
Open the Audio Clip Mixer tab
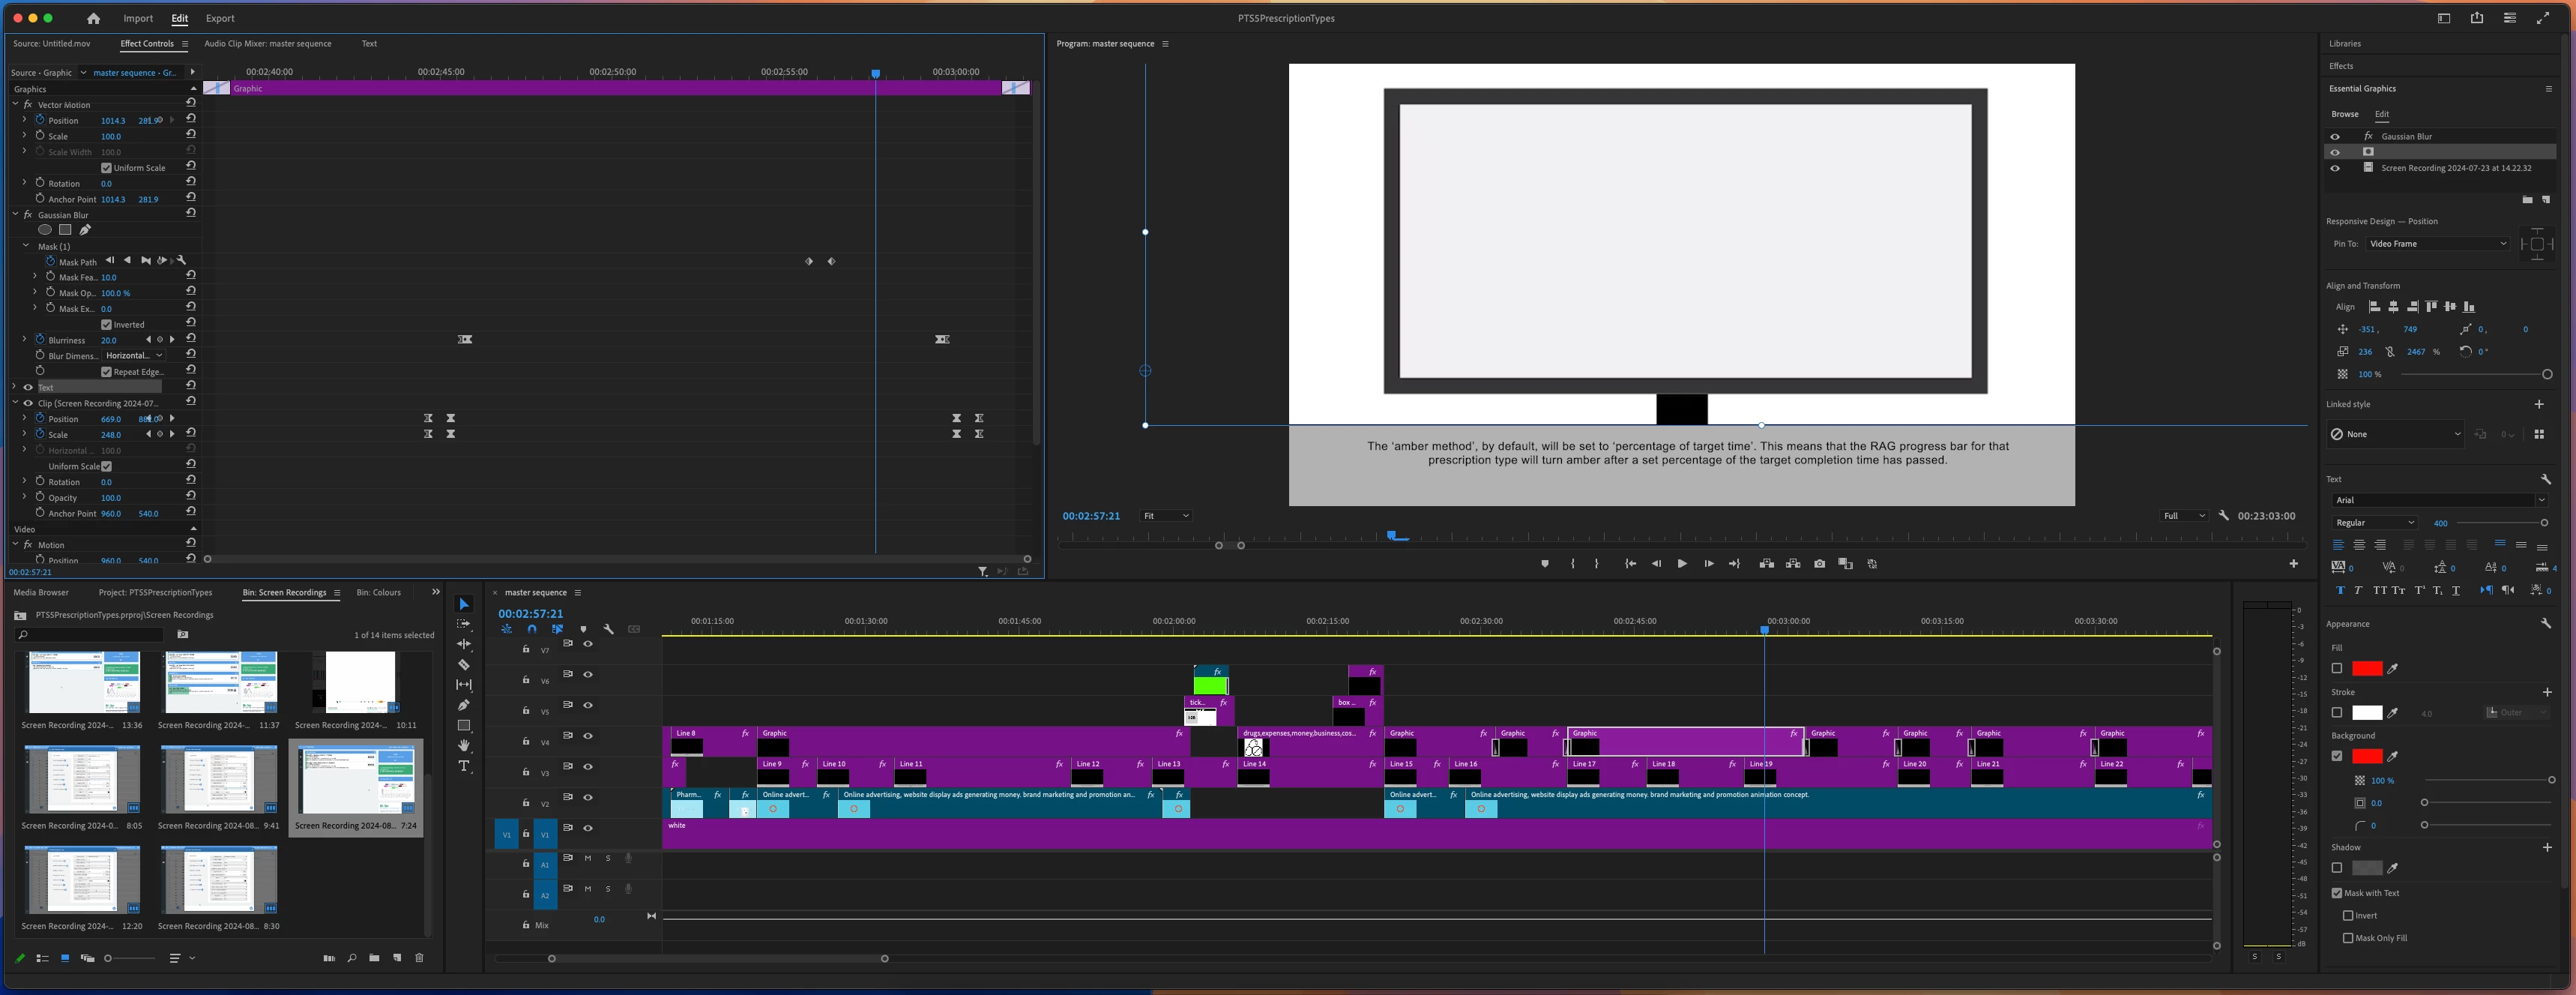[267, 44]
